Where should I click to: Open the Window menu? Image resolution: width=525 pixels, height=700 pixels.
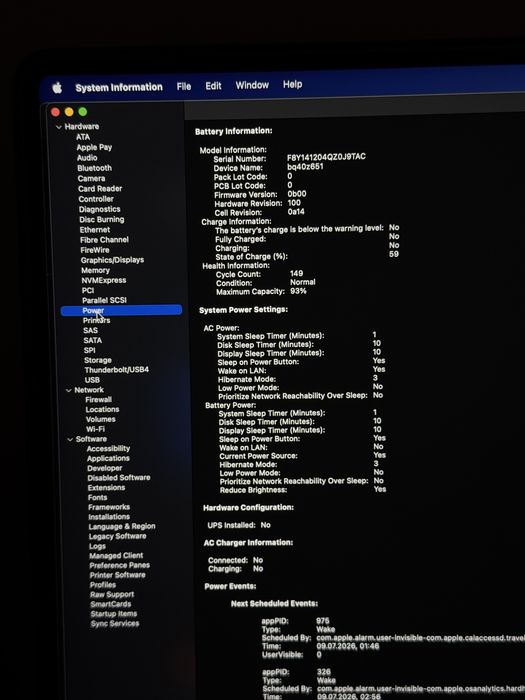point(252,85)
